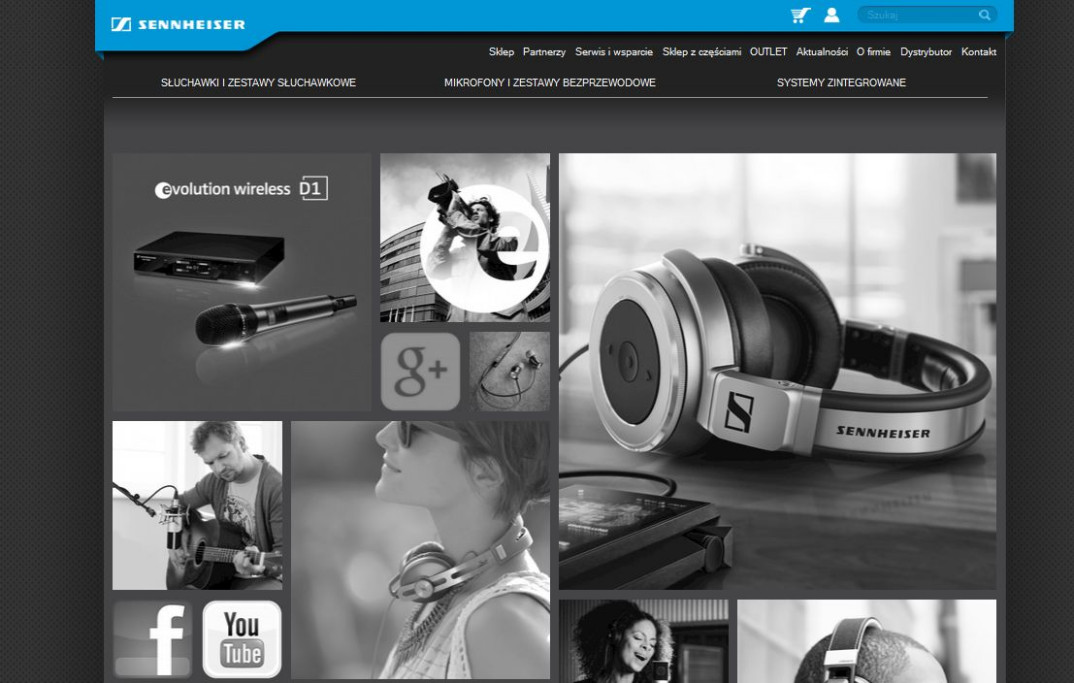Switch to MIKROFONY I ZESTAWY BEZPRZEWODOWE tab
1074x683 pixels.
[x=549, y=82]
